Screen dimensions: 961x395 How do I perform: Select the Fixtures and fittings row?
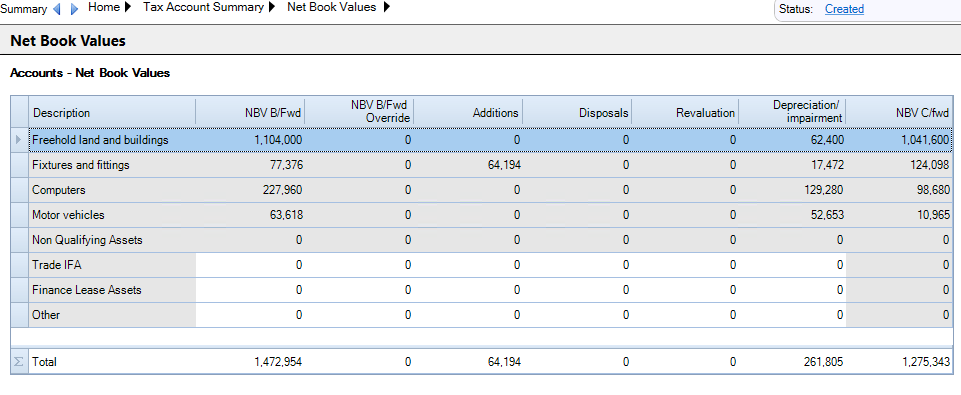(482, 165)
